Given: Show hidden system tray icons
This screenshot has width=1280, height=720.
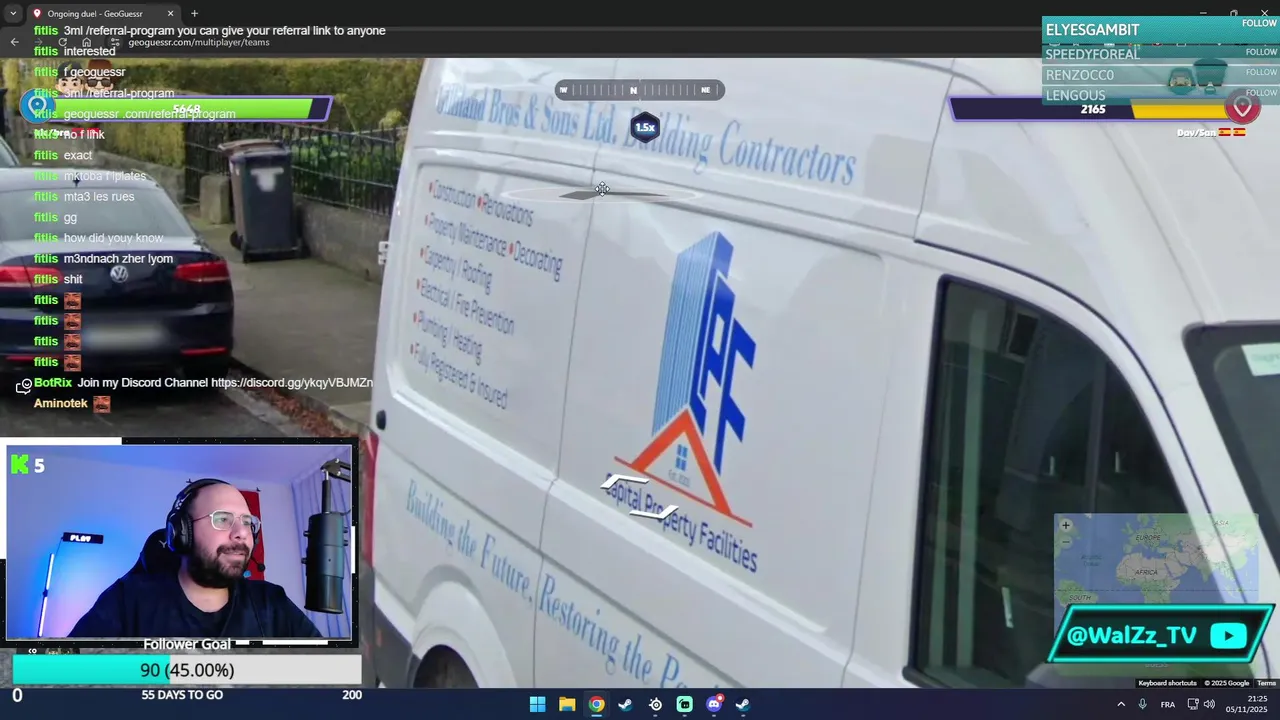Looking at the screenshot, I should click(1120, 704).
